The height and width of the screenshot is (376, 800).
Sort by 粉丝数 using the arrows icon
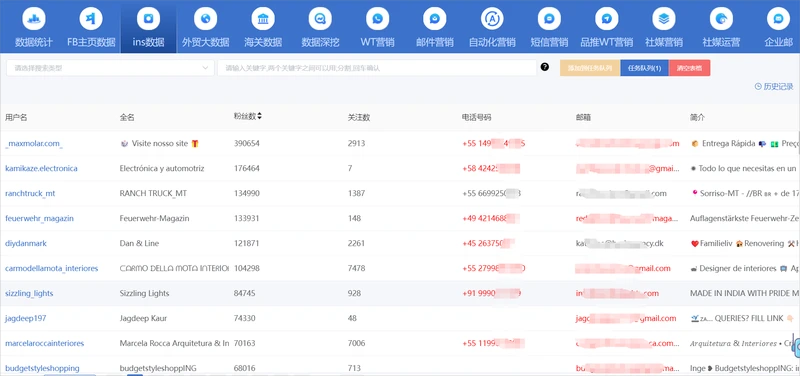(x=260, y=116)
